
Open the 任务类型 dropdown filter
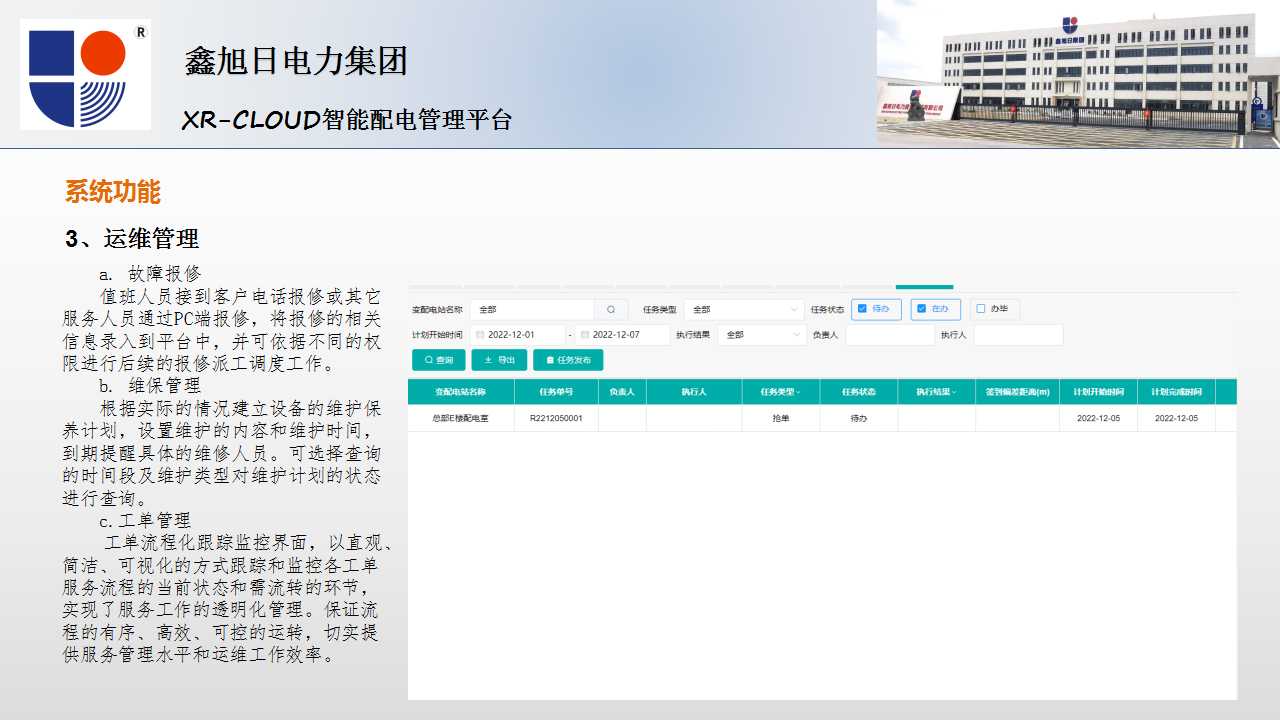pyautogui.click(x=744, y=310)
